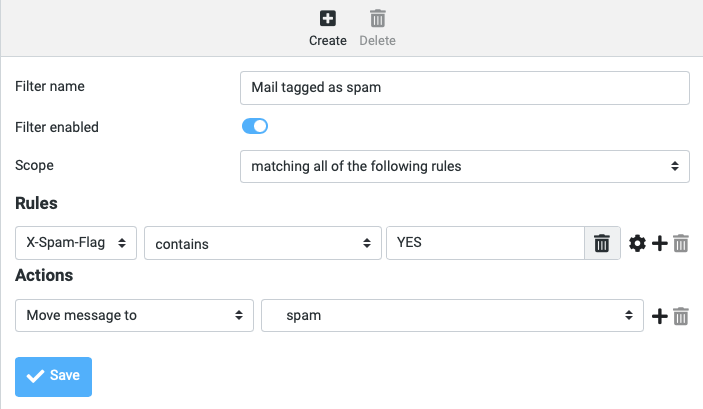This screenshot has width=703, height=409.
Task: Click the Delete trash icon in toolbar
Action: 378,18
